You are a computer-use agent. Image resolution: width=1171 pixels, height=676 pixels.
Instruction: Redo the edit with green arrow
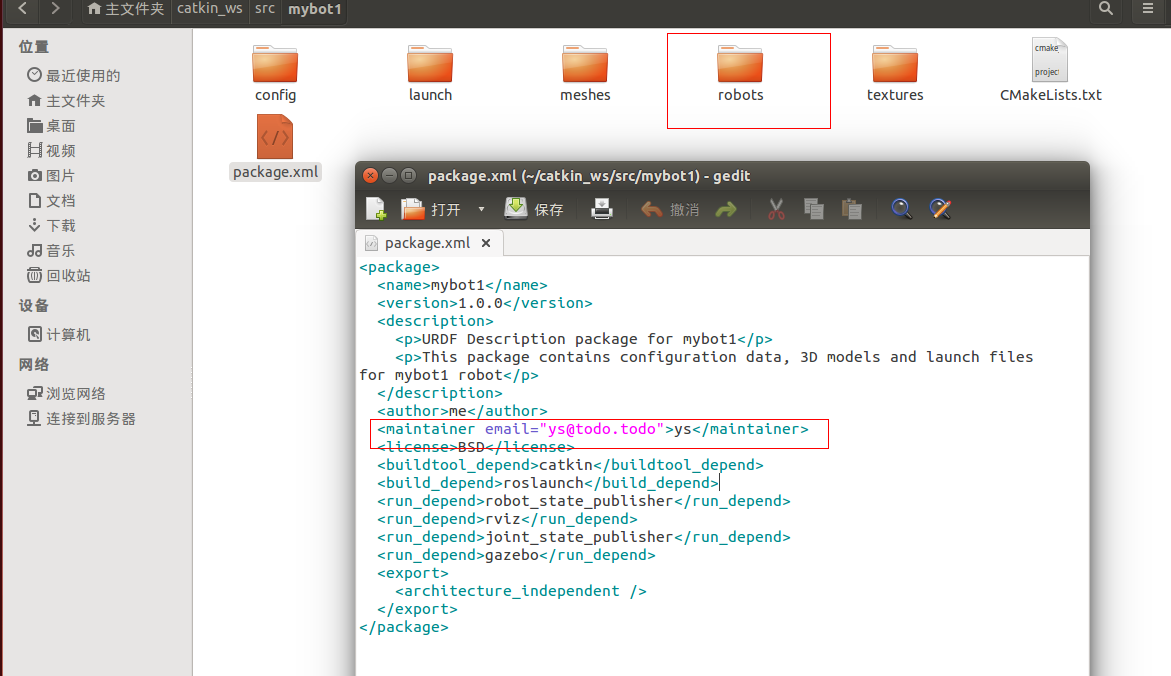(726, 210)
